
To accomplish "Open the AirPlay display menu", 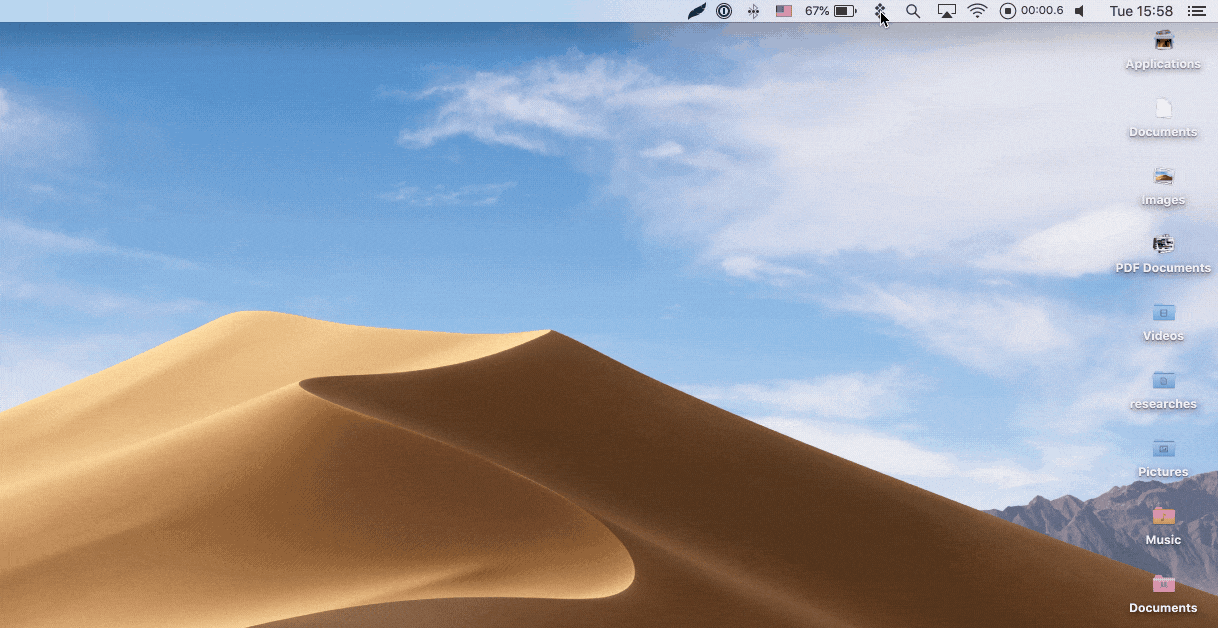I will click(946, 11).
